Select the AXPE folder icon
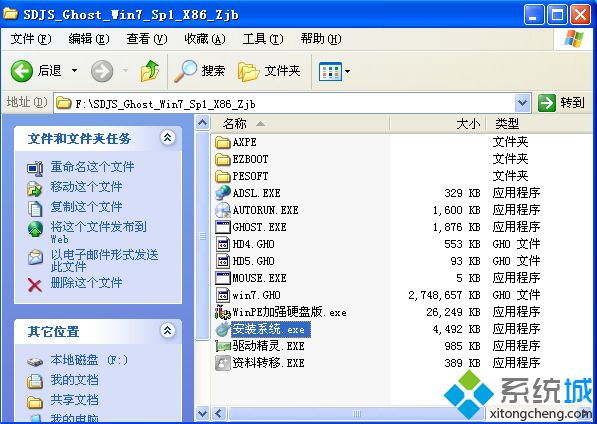The width and height of the screenshot is (597, 424). pos(222,143)
